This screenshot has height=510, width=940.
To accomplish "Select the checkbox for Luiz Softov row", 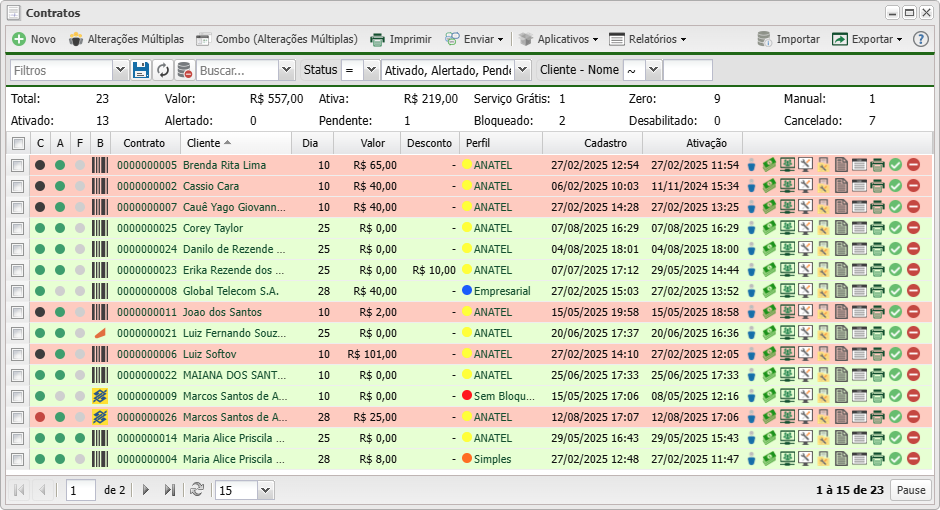I will 17,354.
